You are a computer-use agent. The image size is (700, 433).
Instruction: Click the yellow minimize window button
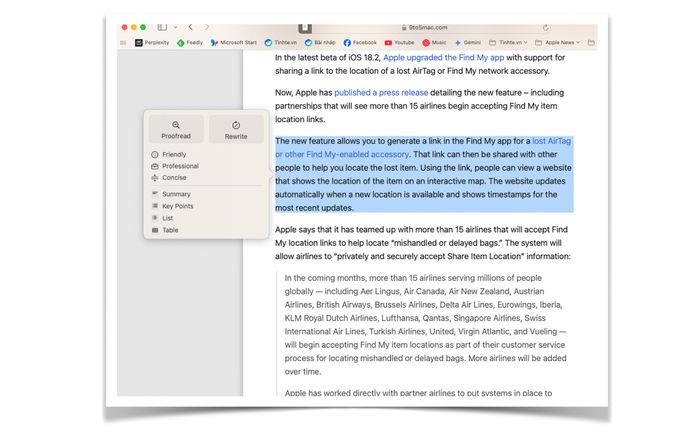tap(134, 27)
